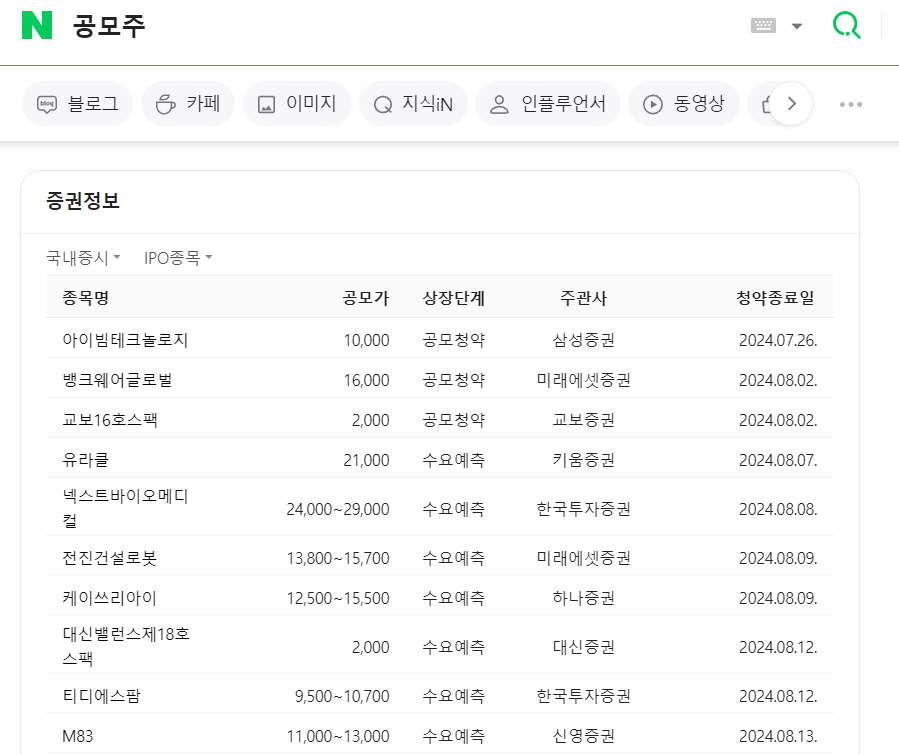Switch to the 이미지 tab

pos(297,104)
